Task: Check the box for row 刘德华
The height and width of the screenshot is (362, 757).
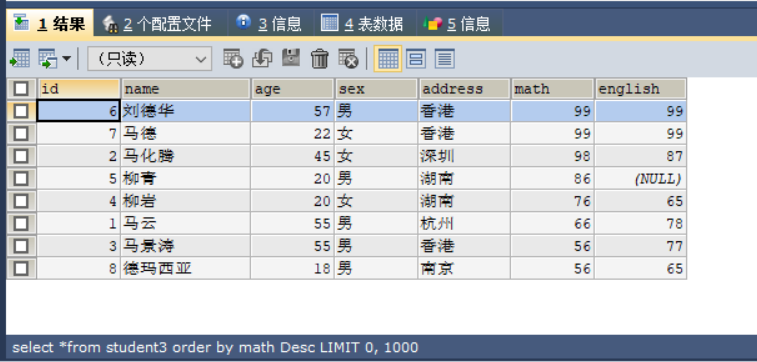Action: 21,111
